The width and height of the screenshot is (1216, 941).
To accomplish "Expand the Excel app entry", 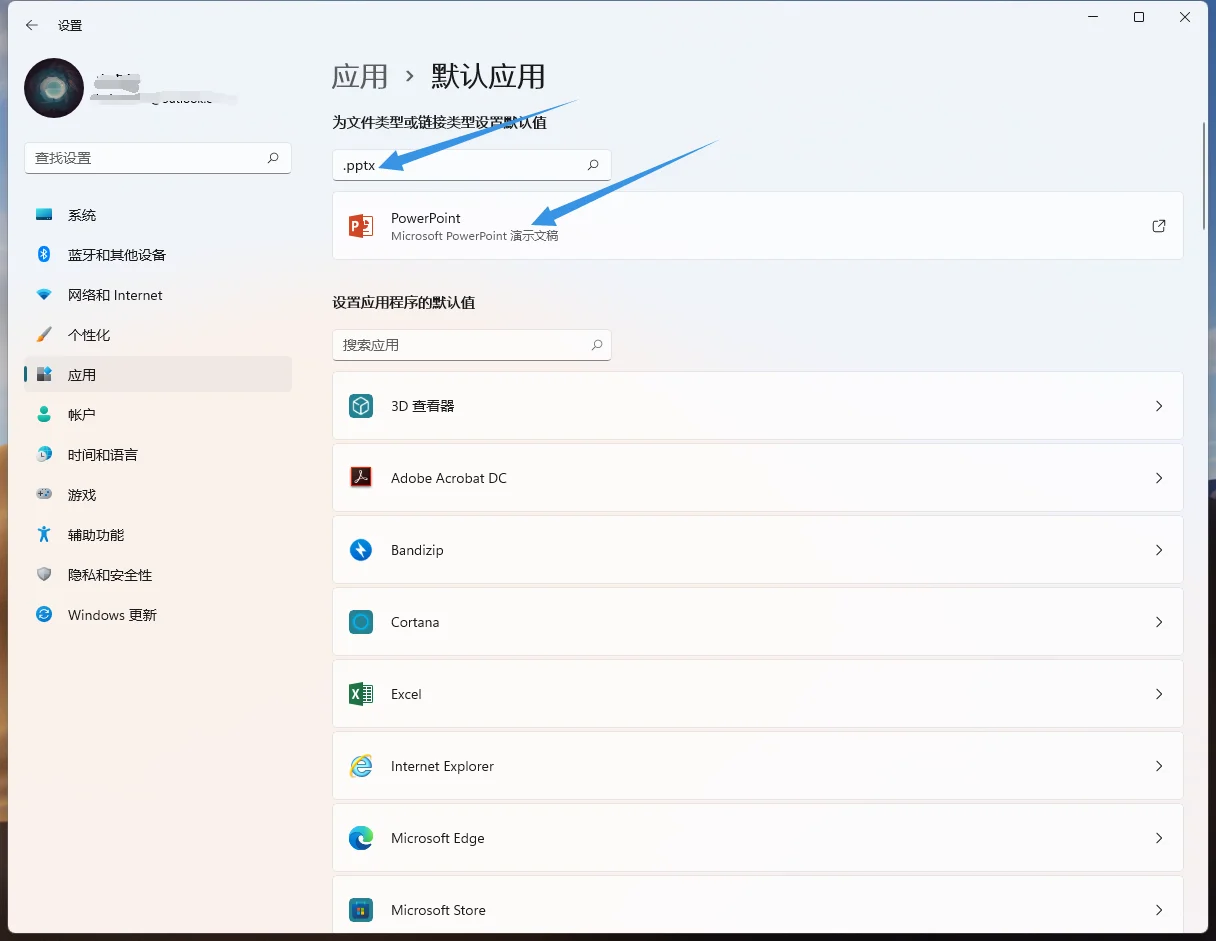I will click(x=1158, y=693).
